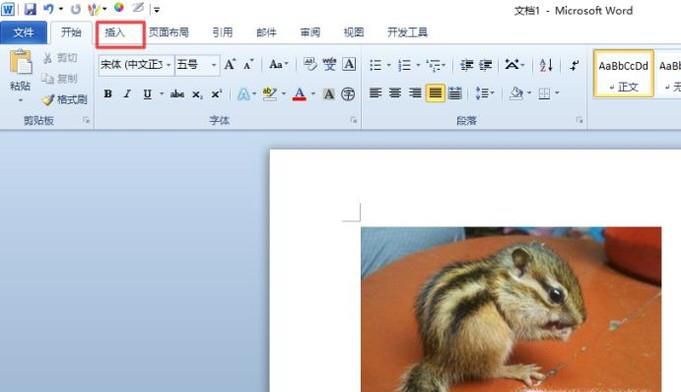Screen dimensions: 681x392
Task: Click Sort (A-Z) icon
Action: pos(546,65)
